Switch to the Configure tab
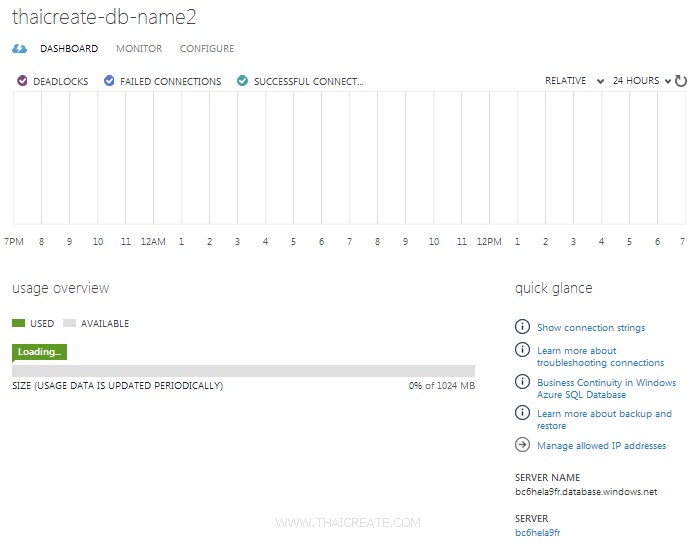Viewport: 698px width, 548px height. (x=207, y=49)
